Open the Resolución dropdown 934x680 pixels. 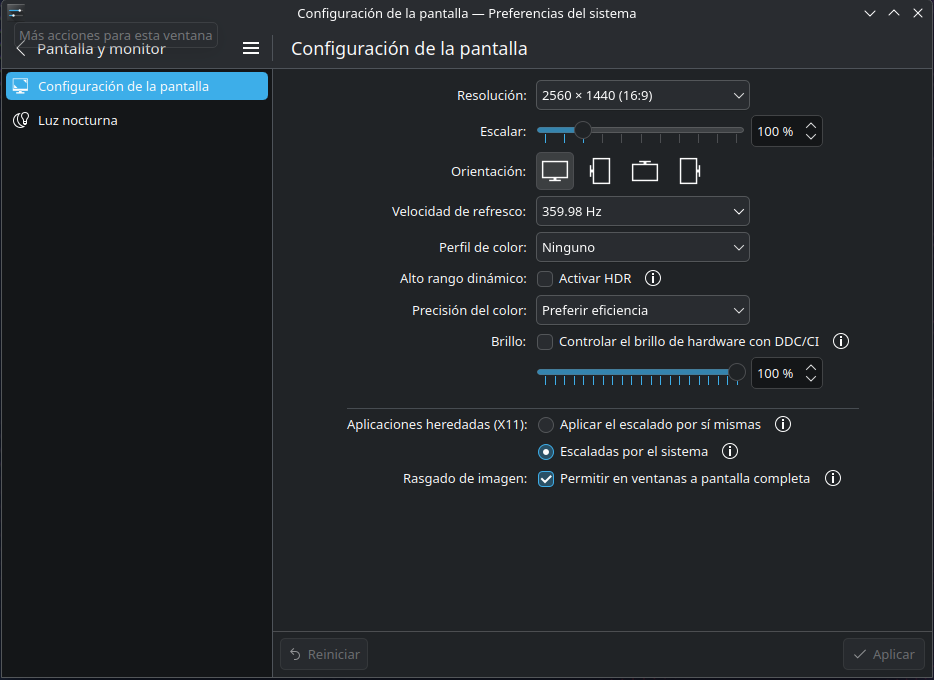click(x=643, y=95)
